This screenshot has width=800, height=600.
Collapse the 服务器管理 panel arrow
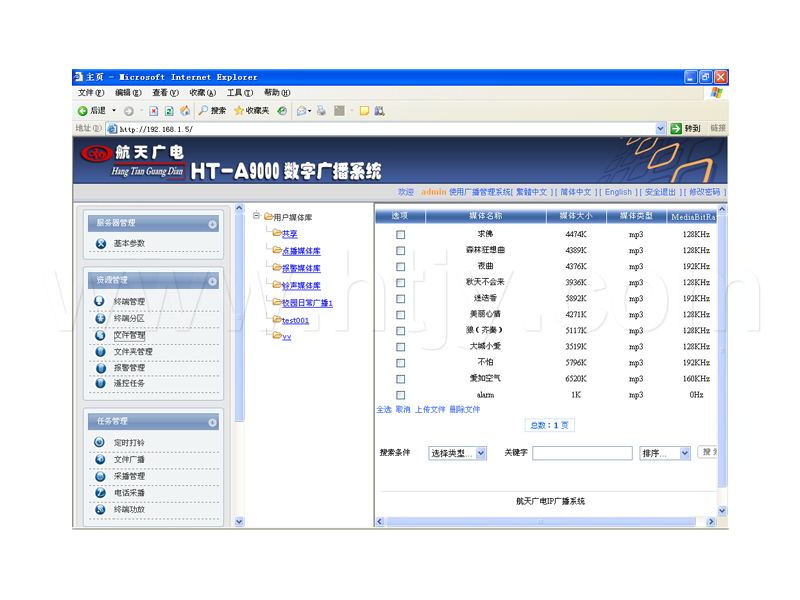(x=212, y=224)
